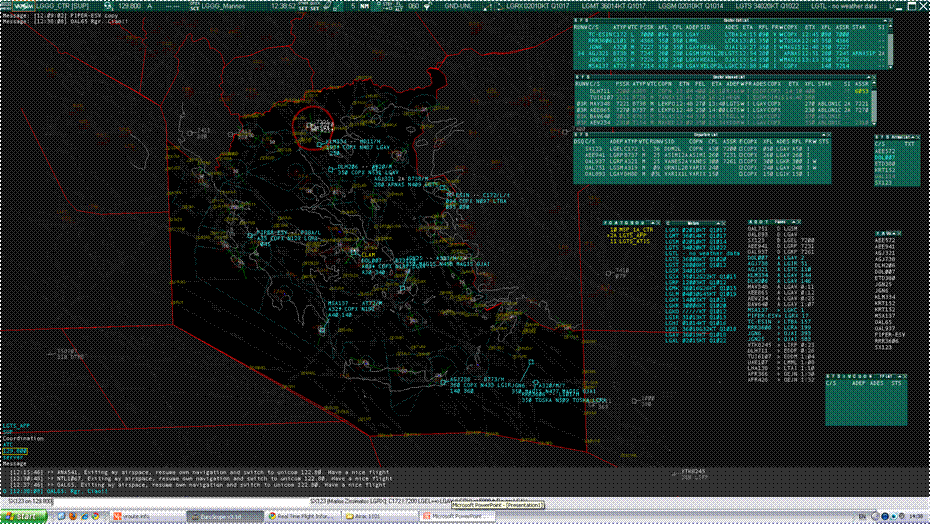
Task: Click the funnel filter icon in toolbar
Action: pos(427,7)
